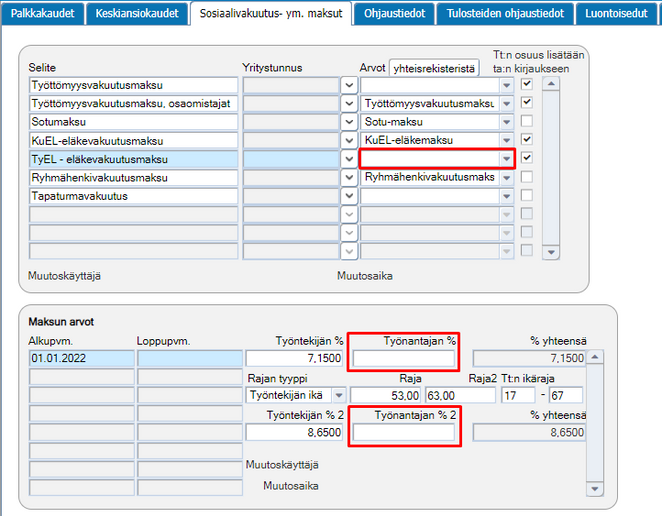Screen dimensions: 662x516
Task: Click down arrow of Maksun arvot scrollbar
Action: (x=595, y=489)
